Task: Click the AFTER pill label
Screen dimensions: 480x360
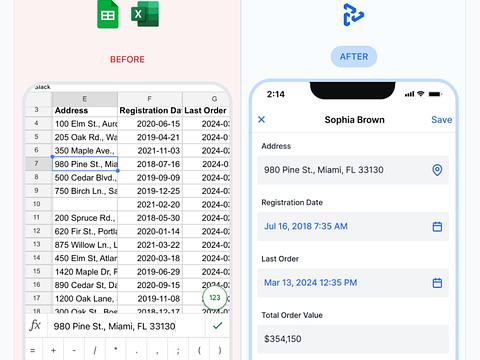Action: click(354, 57)
